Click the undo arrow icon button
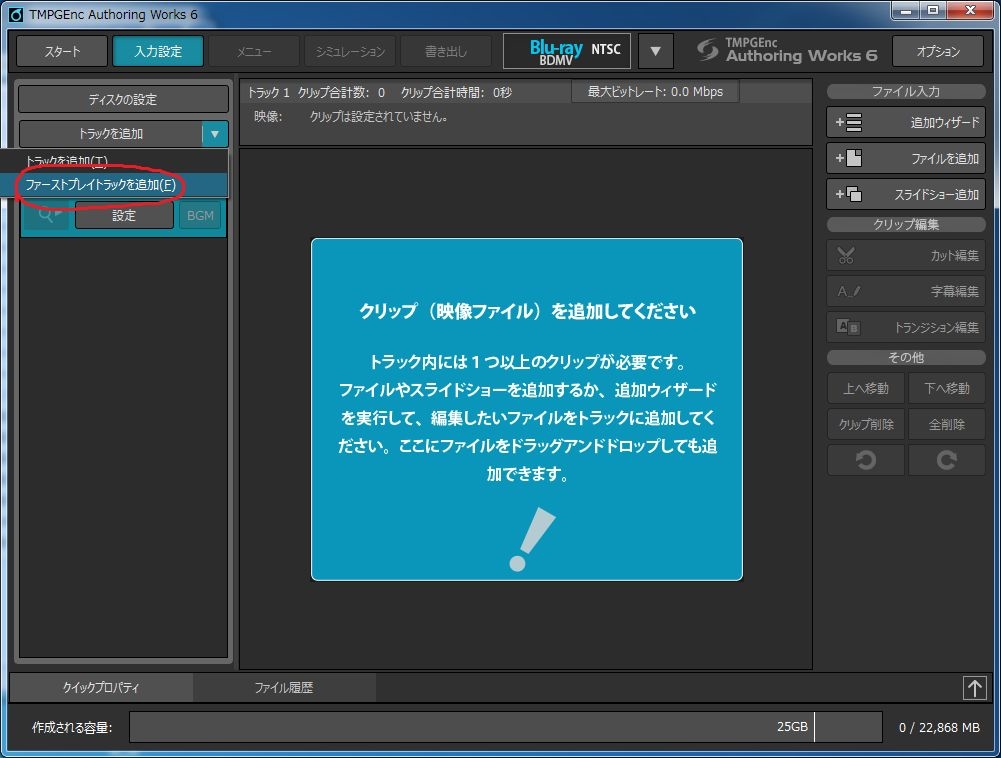The image size is (1001, 758). click(x=866, y=460)
